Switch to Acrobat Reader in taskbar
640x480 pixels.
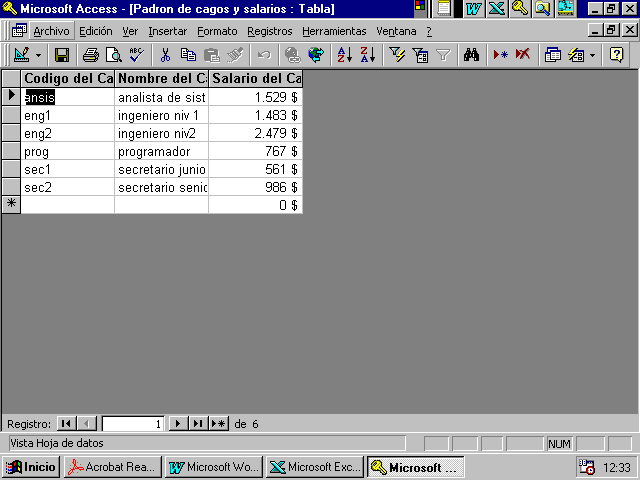point(113,467)
